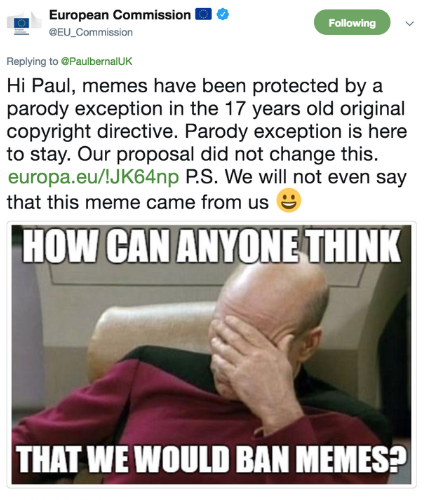Click the 'P.S. We will not even say' text
Image resolution: width=442 pixels, height=500 pixels.
pyautogui.click(x=296, y=177)
